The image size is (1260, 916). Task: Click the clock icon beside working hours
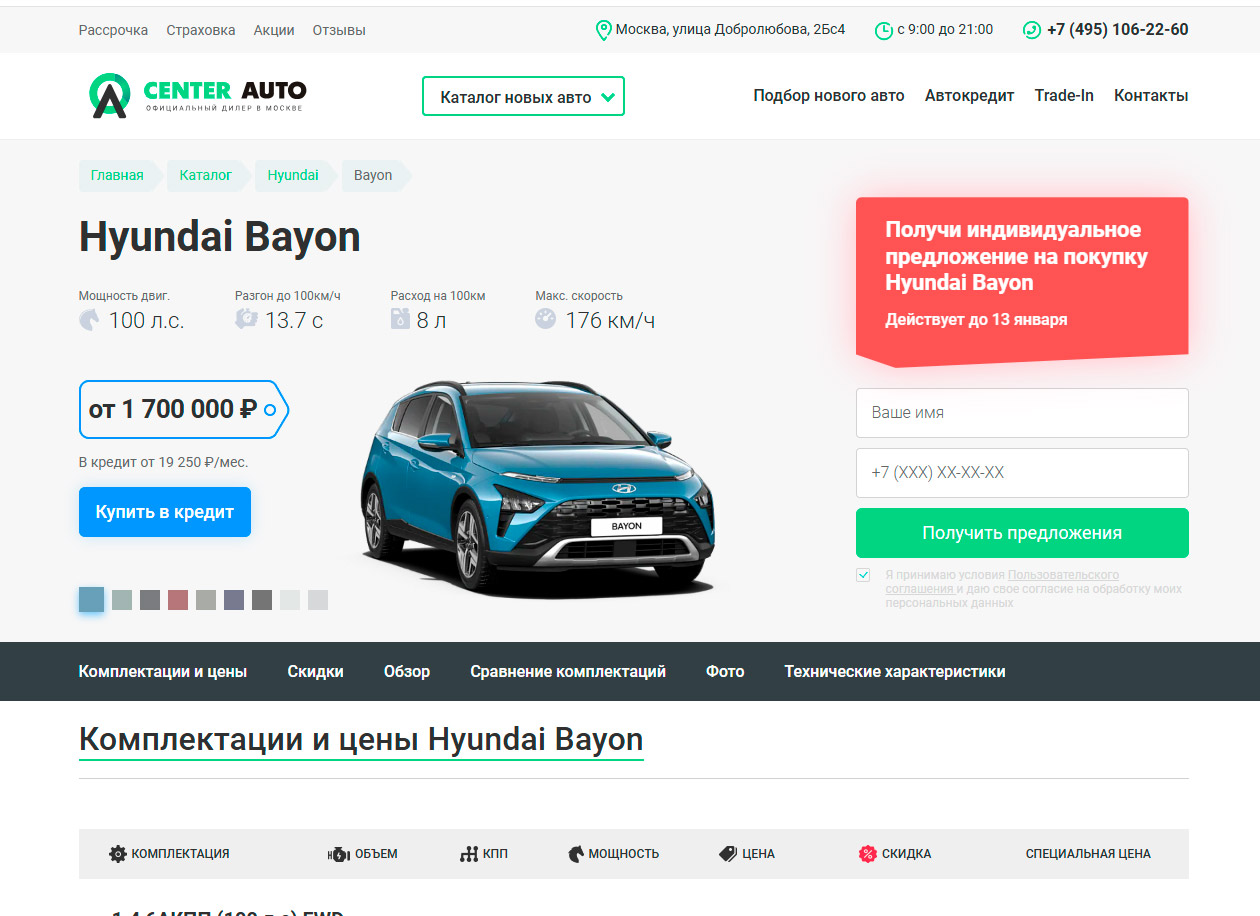coord(884,30)
